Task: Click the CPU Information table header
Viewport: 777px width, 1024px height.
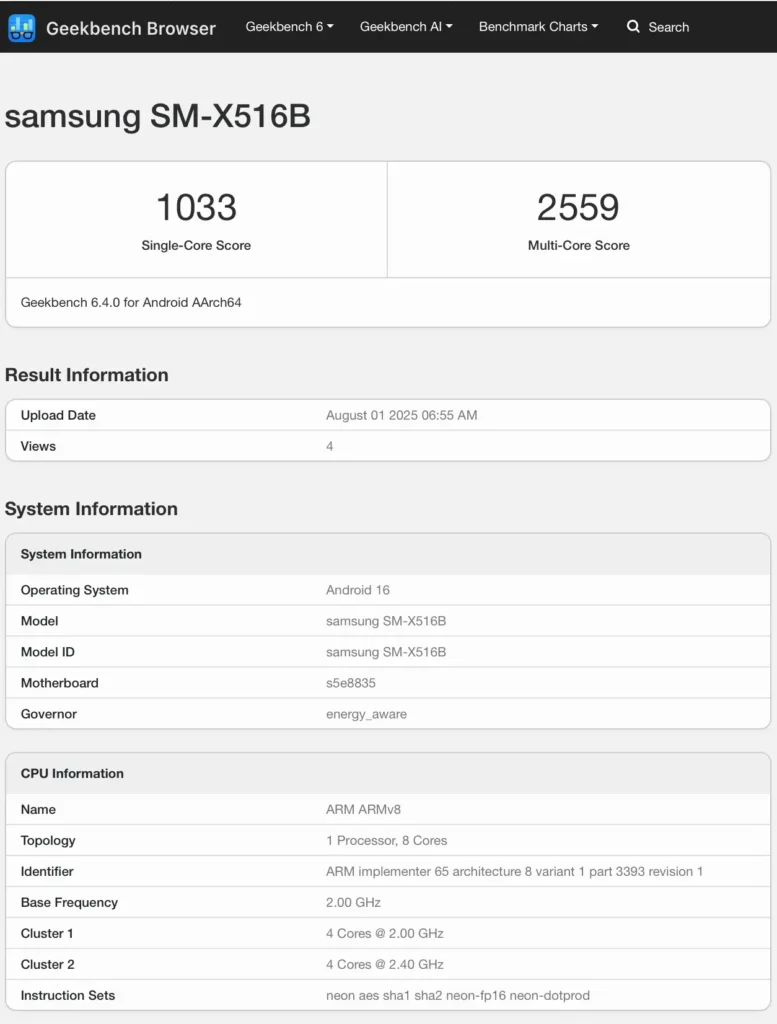Action: [72, 773]
